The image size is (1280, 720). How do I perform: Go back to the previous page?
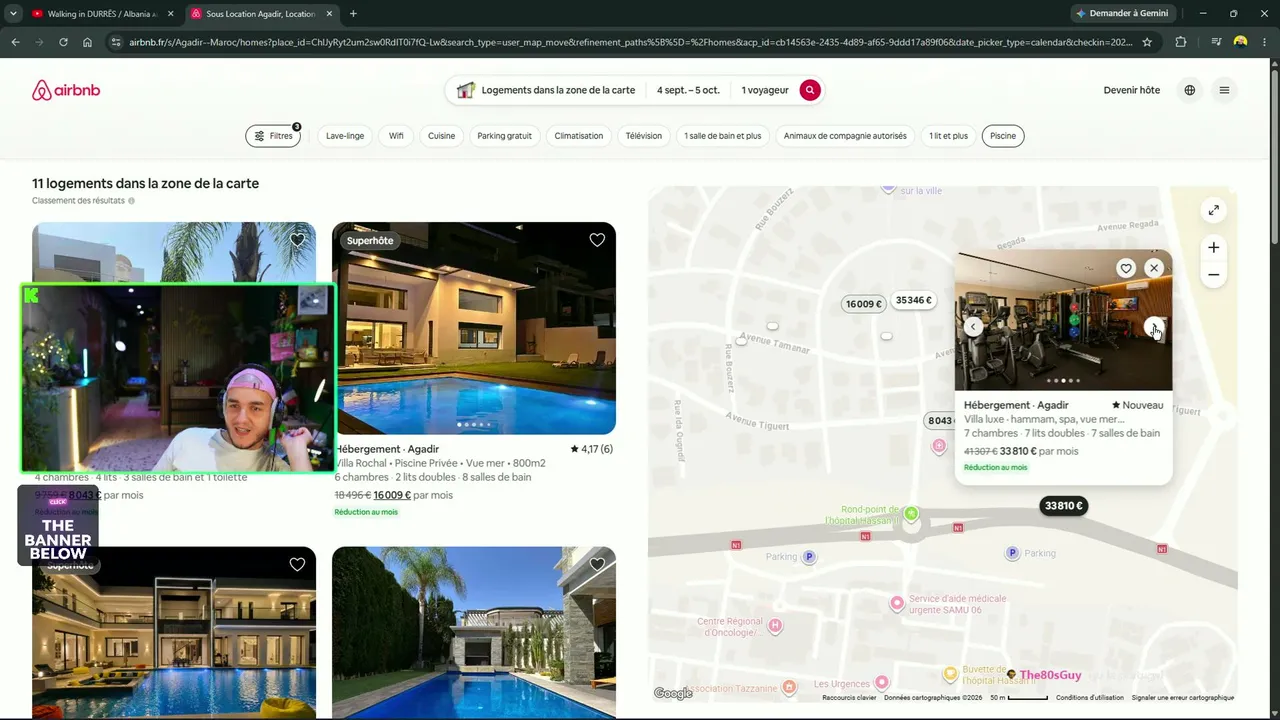click(x=15, y=42)
